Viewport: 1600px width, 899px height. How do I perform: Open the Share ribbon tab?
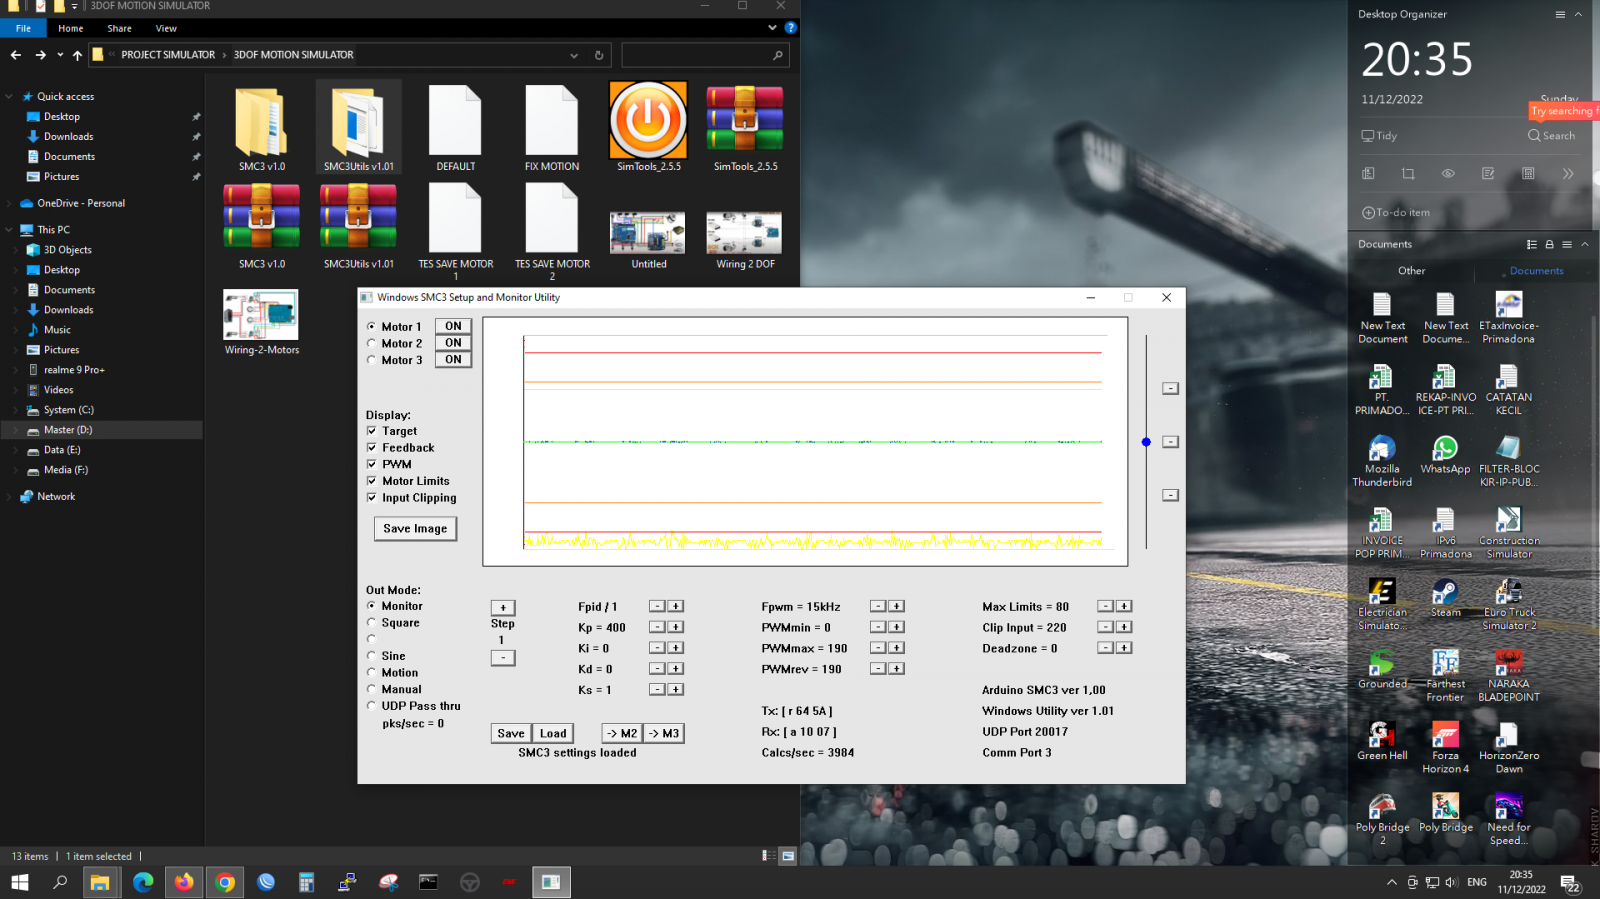coord(119,28)
